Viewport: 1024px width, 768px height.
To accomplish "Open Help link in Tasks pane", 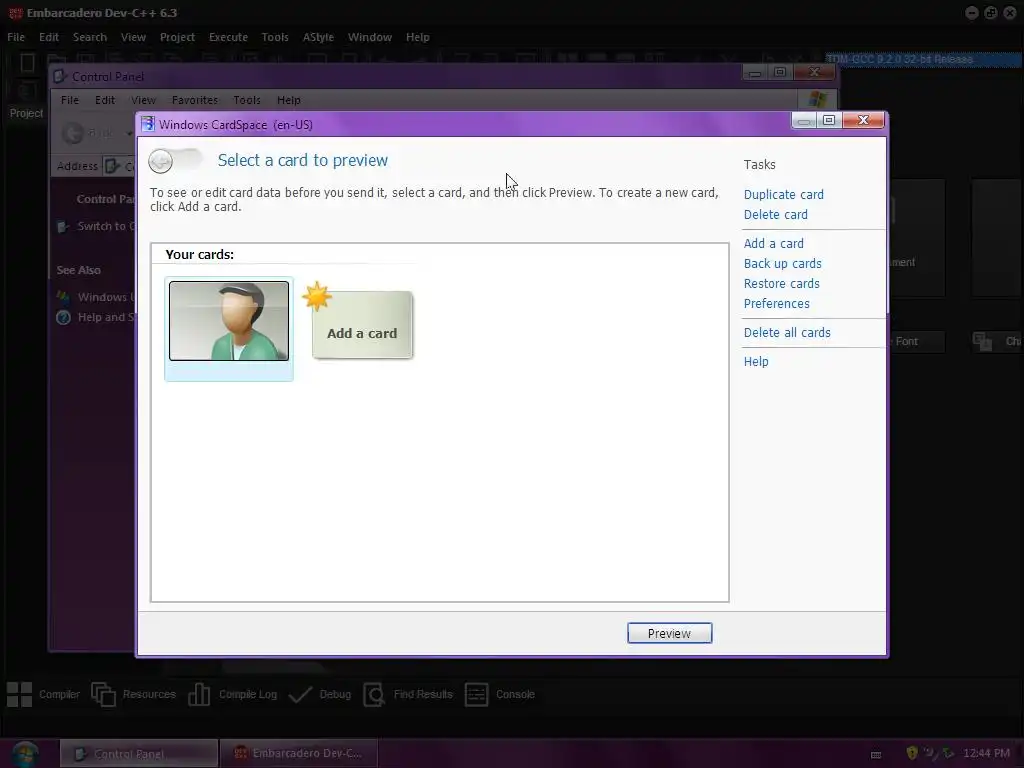I will (x=756, y=362).
